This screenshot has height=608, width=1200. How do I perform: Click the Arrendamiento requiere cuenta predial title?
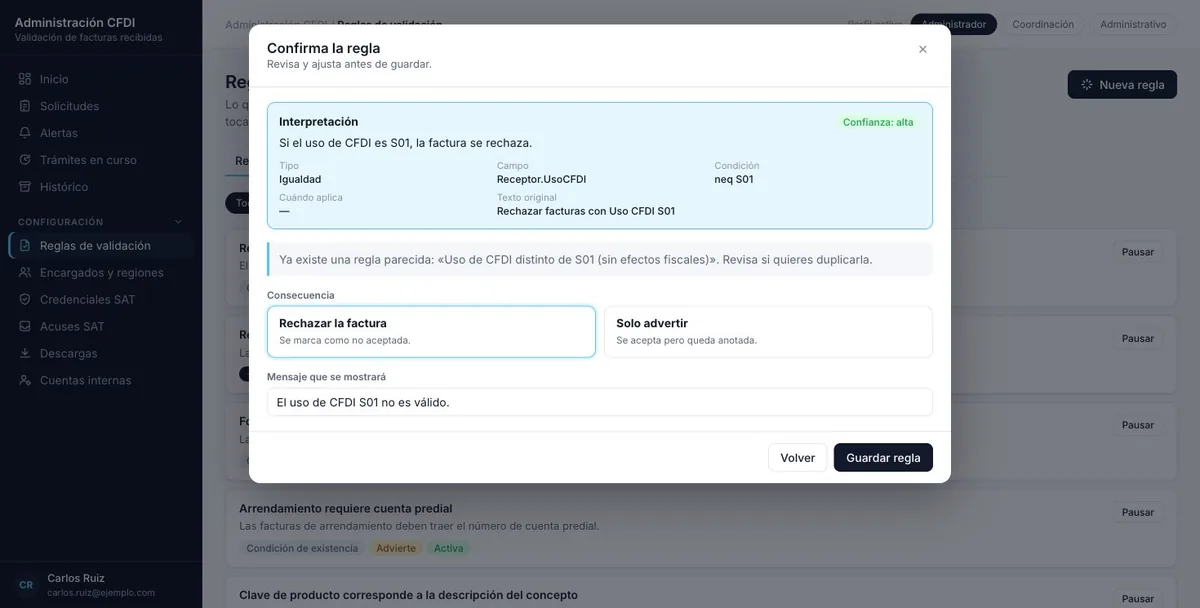[x=346, y=508]
